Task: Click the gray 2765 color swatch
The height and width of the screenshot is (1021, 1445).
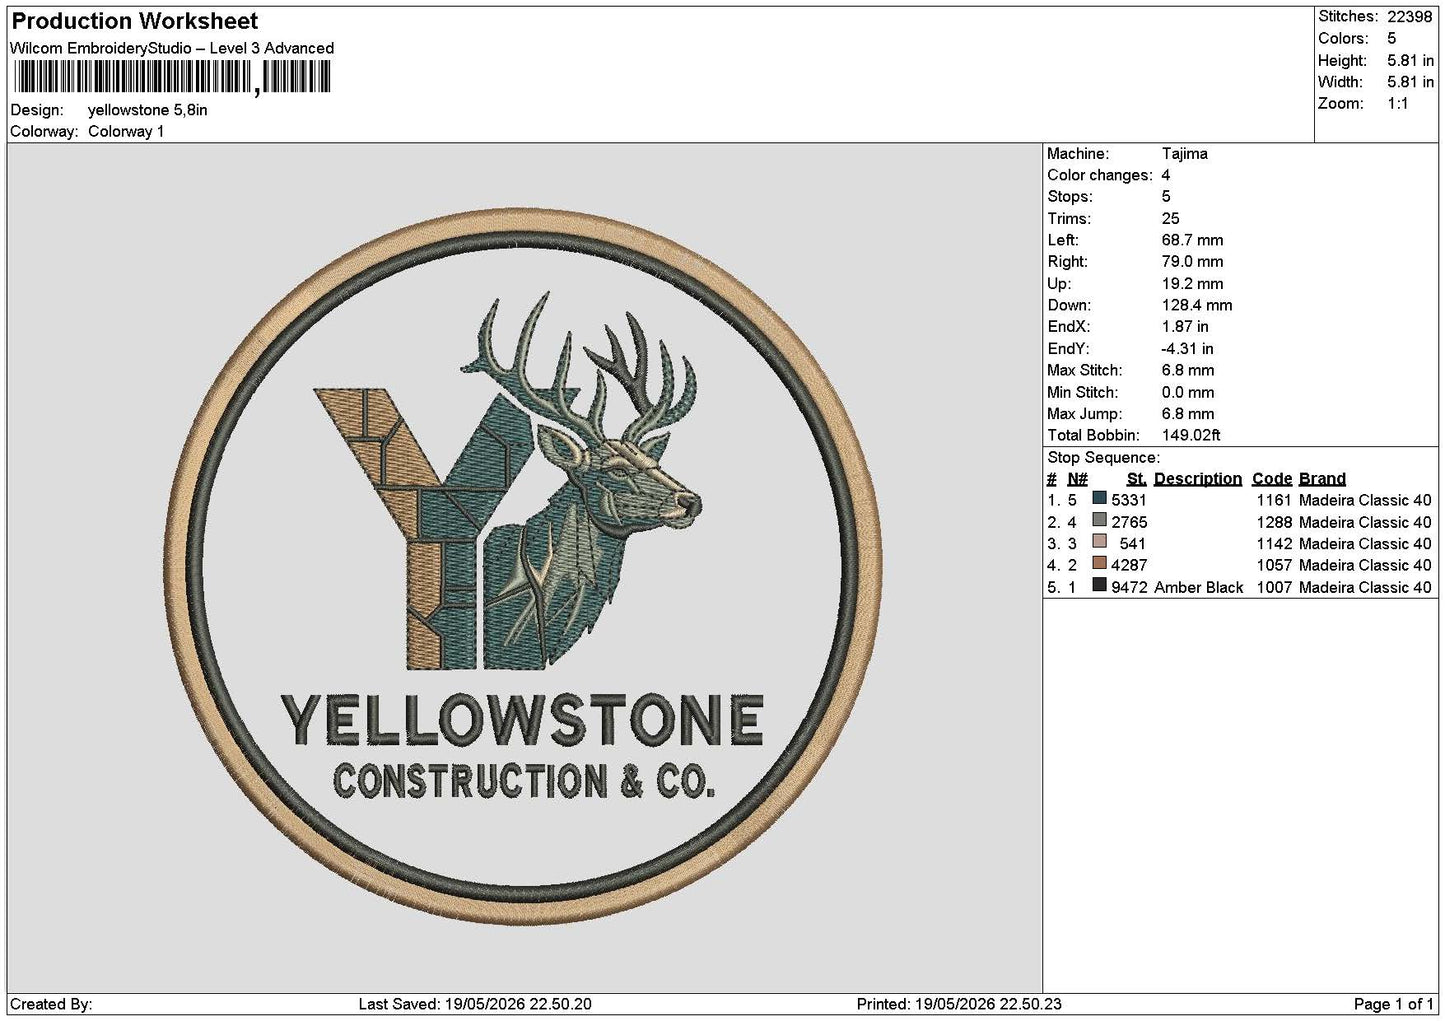Action: 1100,520
